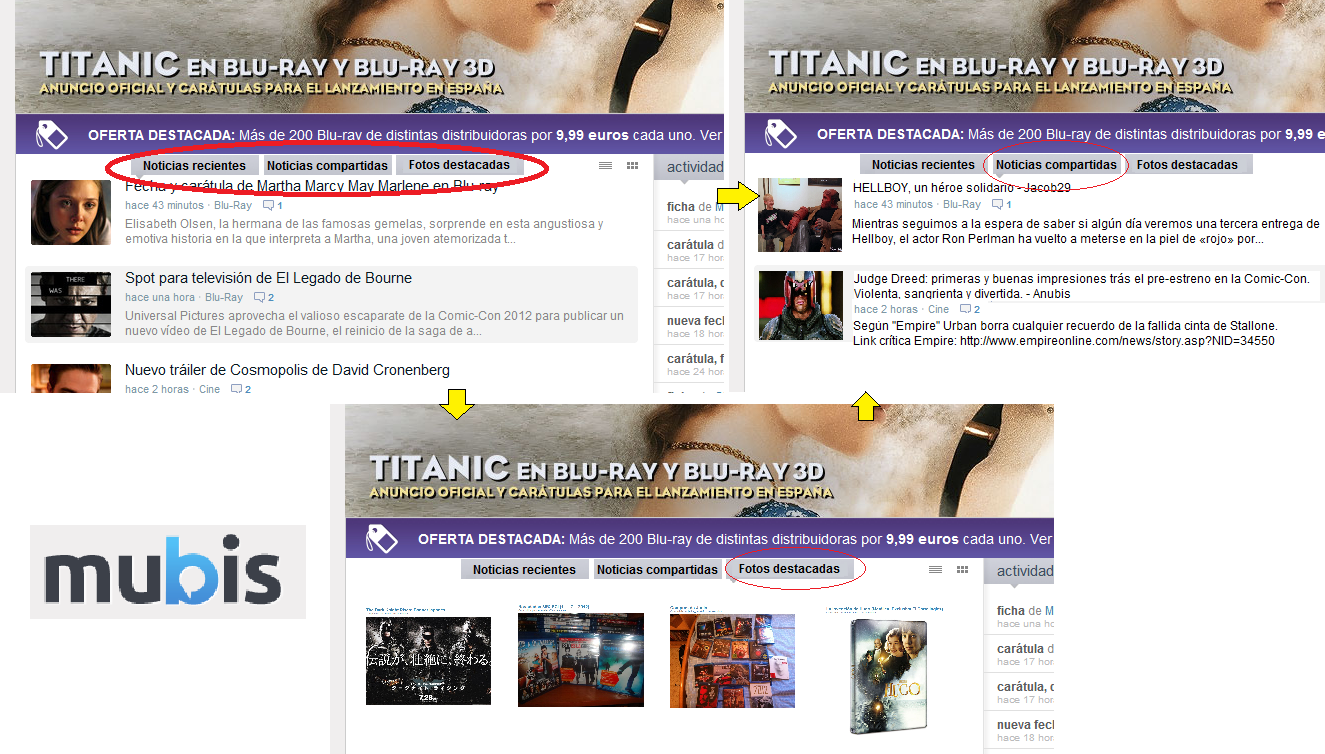Open comments of Cosmopolis trailer news
Image resolution: width=1325 pixels, height=754 pixels.
click(241, 389)
